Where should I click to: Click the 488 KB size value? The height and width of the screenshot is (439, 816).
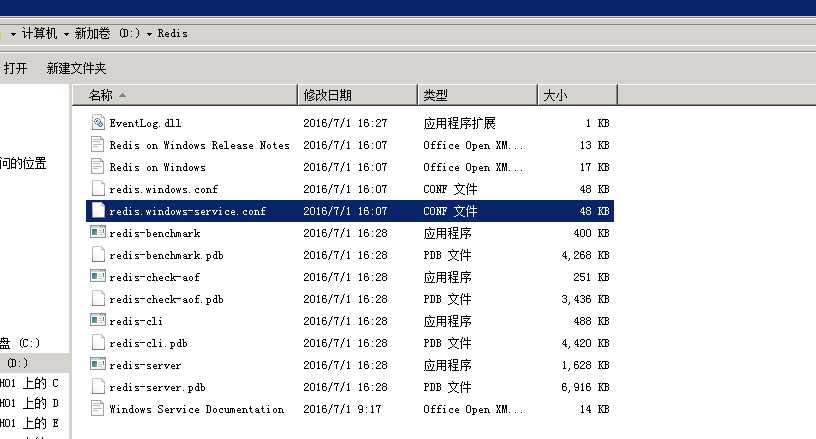(x=591, y=321)
